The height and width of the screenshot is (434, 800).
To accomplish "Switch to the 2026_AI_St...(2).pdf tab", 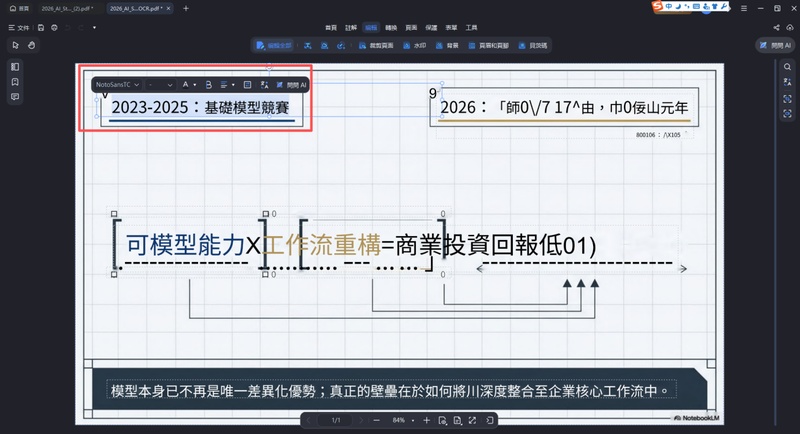I will [68, 8].
